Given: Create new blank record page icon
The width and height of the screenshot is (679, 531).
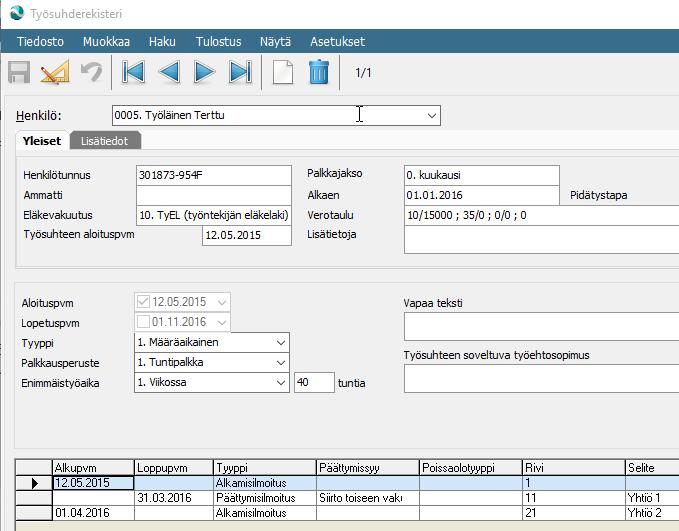Looking at the screenshot, I should click(283, 72).
